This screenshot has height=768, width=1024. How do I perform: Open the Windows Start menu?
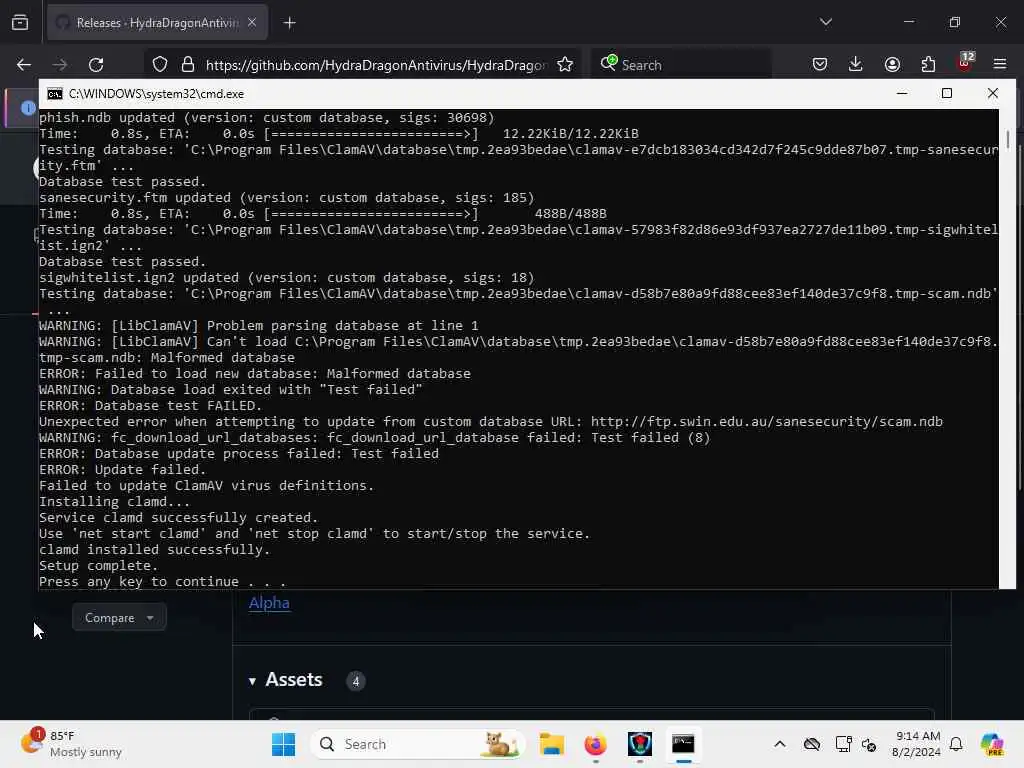(283, 744)
